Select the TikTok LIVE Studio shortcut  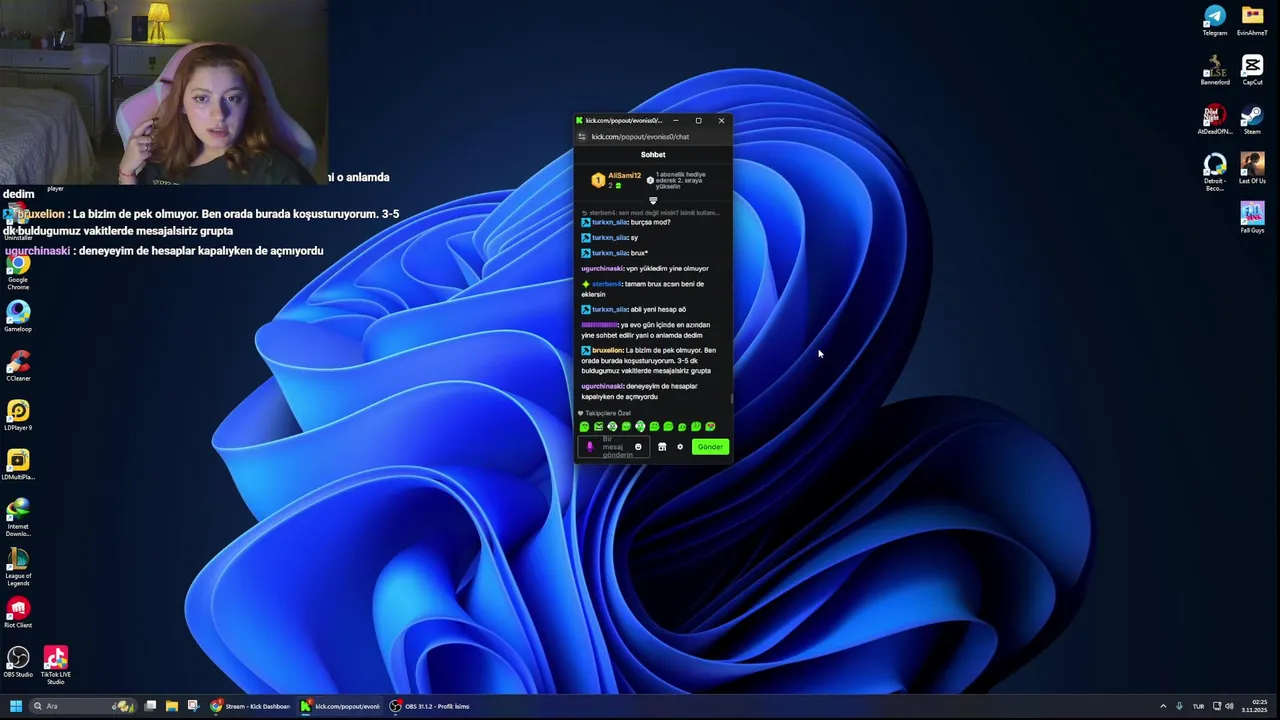[x=55, y=665]
